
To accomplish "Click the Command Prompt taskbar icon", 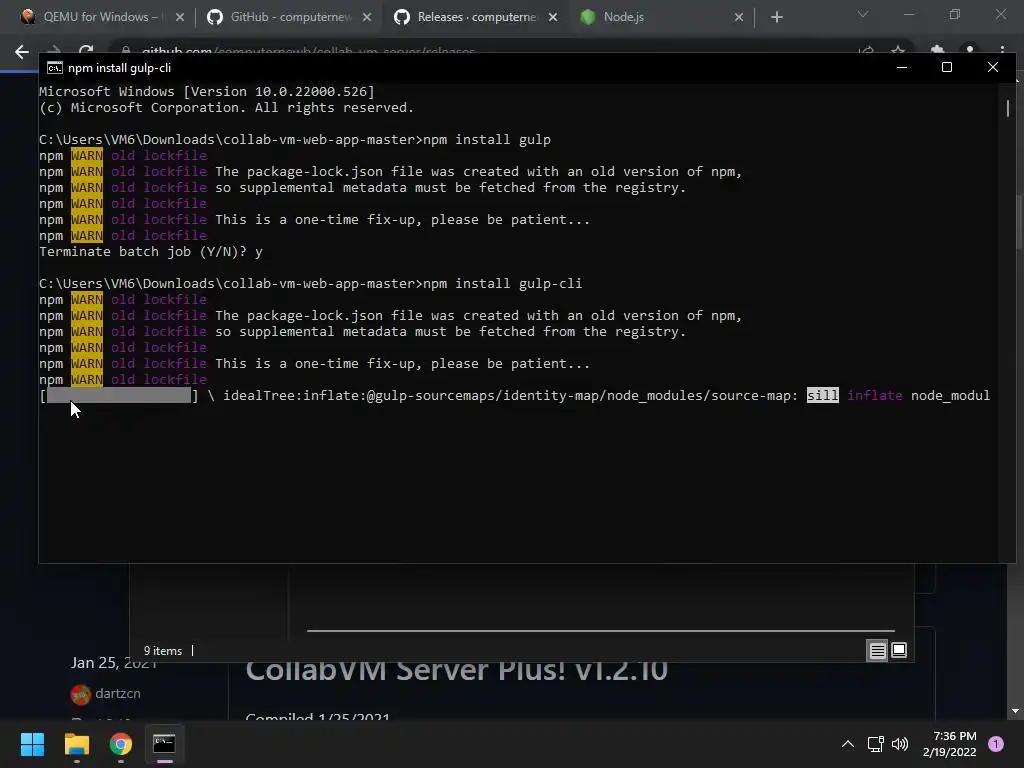I will pos(164,744).
